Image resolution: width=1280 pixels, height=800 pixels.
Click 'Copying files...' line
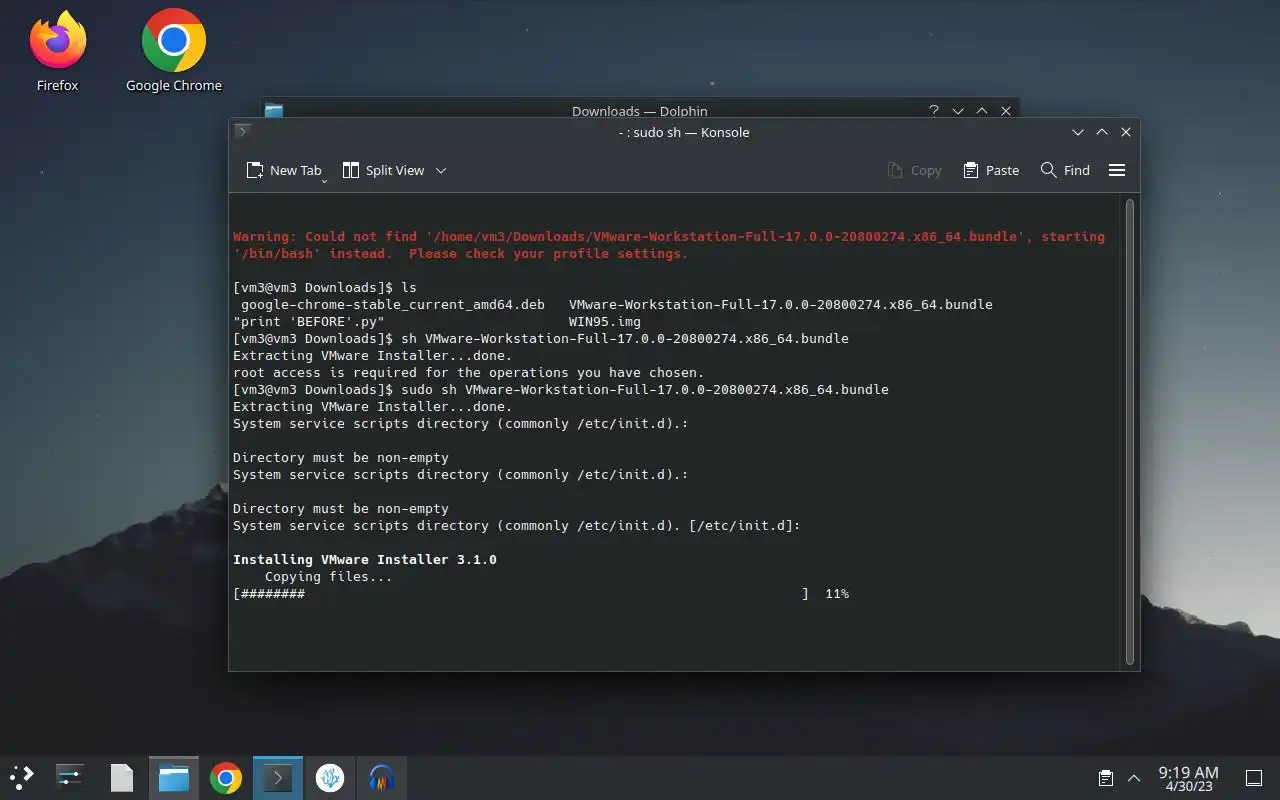[x=329, y=577]
